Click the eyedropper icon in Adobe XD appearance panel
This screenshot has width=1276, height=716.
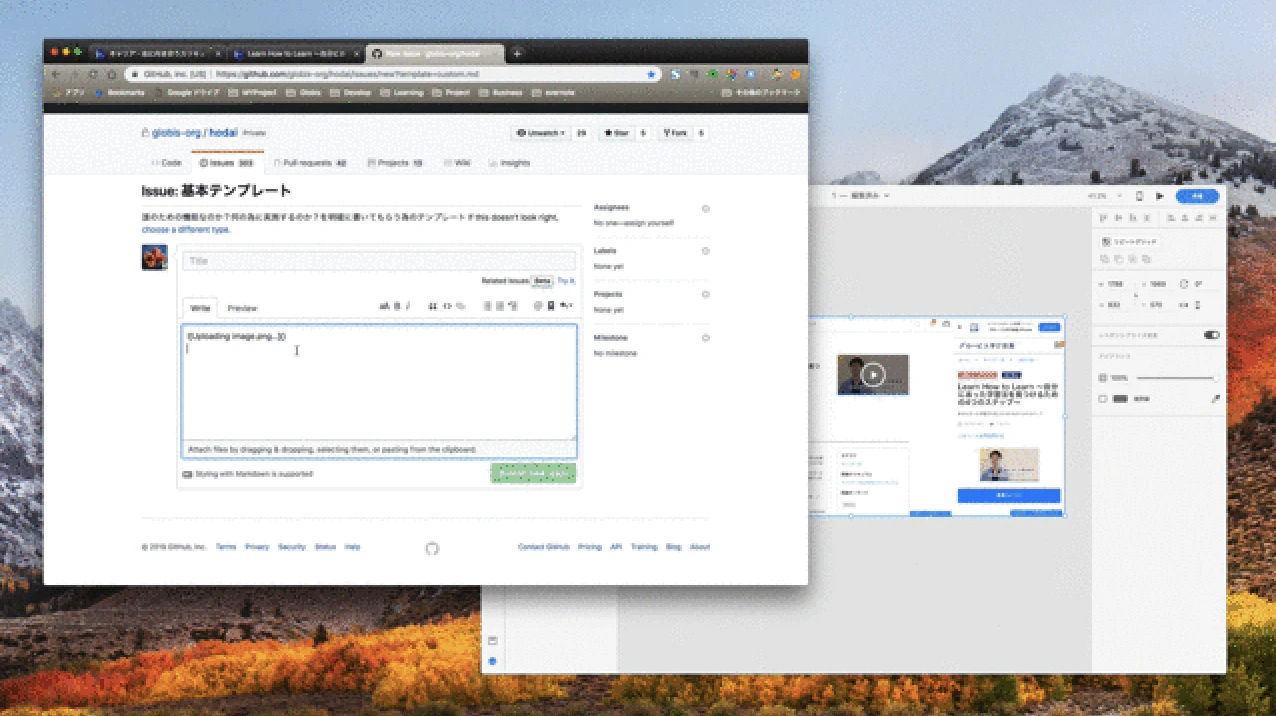pos(1216,398)
